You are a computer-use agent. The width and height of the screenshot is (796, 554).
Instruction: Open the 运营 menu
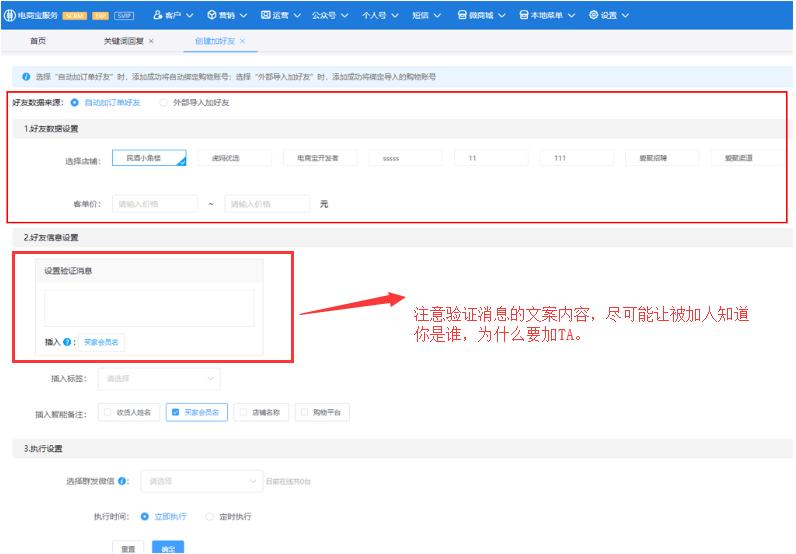pos(281,15)
